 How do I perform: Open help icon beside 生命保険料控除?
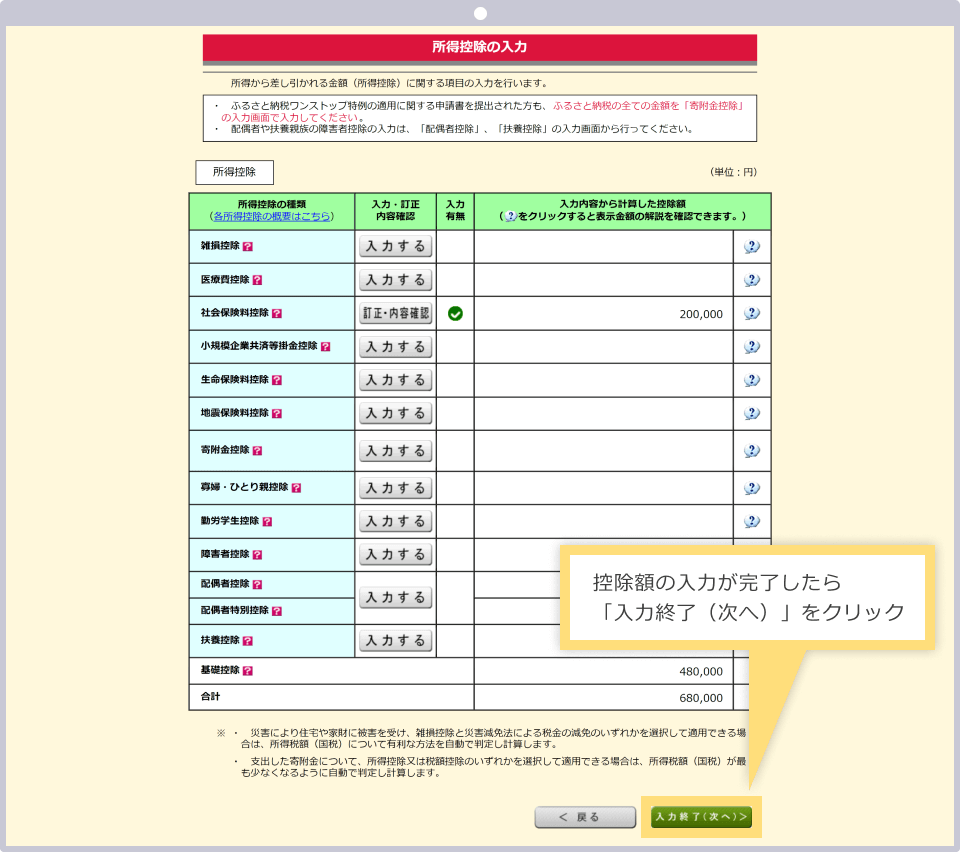tap(277, 380)
